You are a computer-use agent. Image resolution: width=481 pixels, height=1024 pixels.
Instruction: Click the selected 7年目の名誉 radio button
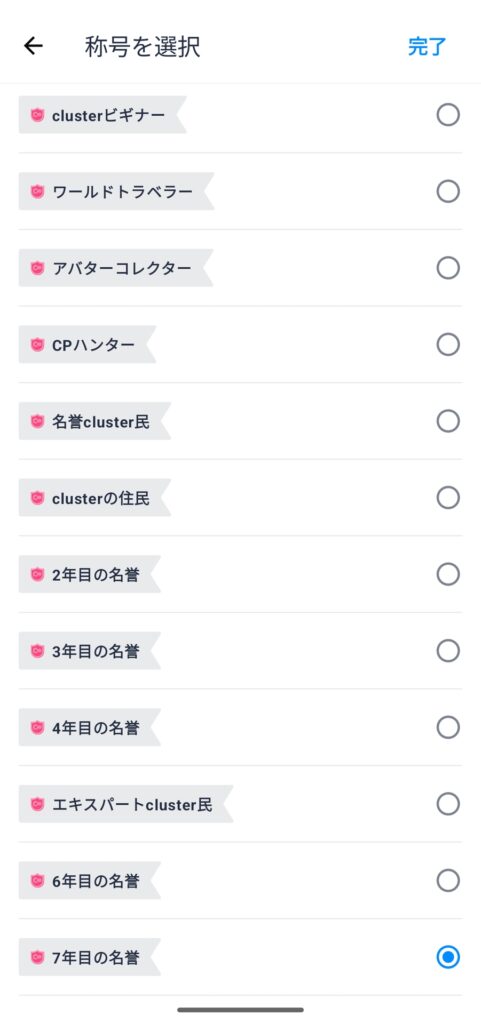[448, 957]
